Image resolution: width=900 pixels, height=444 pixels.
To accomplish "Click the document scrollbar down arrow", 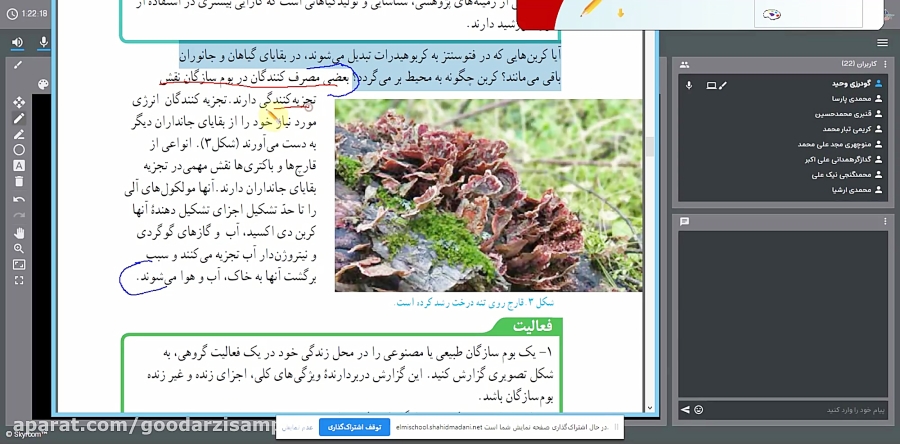I will pos(650,408).
